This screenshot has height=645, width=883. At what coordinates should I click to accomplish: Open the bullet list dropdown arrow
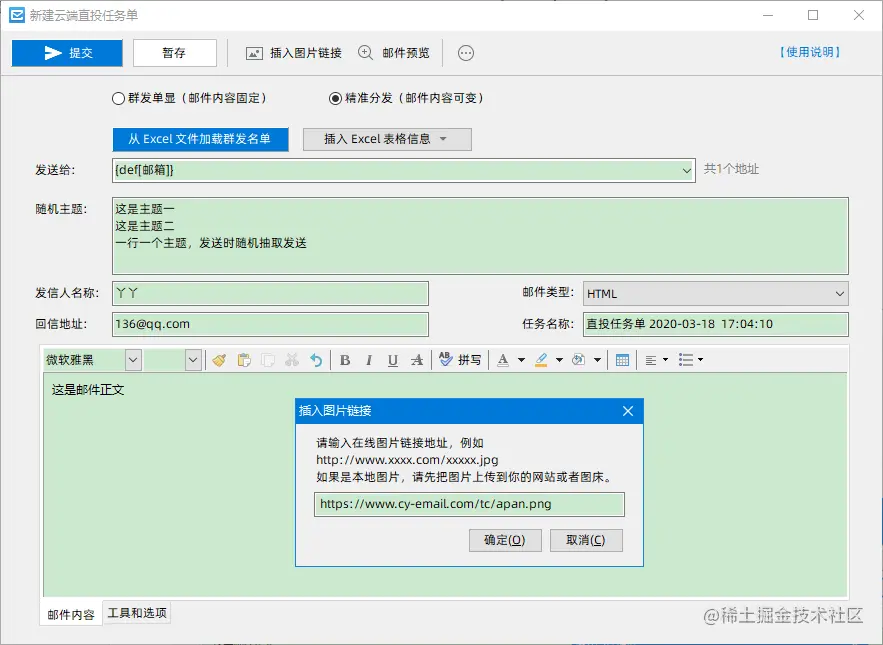(701, 360)
